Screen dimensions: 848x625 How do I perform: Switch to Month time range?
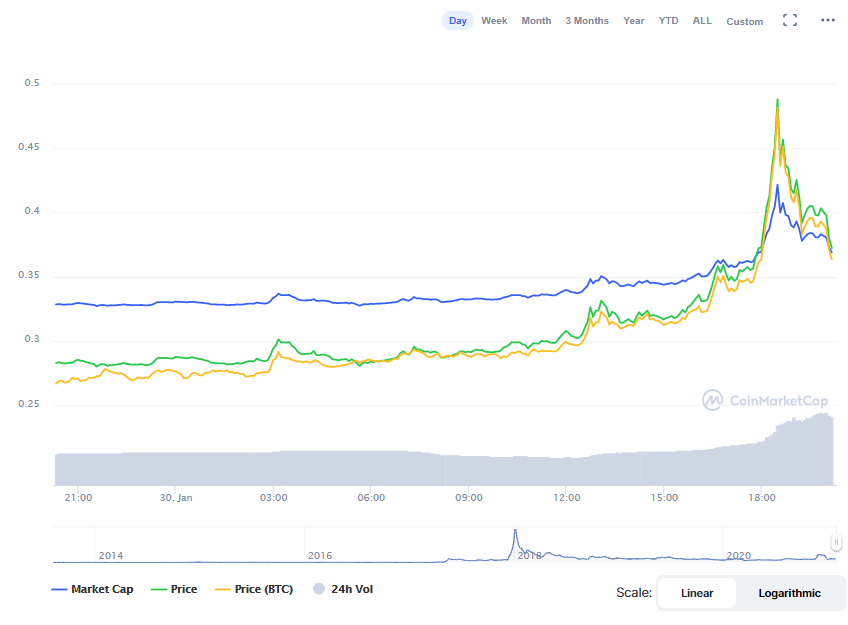coord(536,21)
